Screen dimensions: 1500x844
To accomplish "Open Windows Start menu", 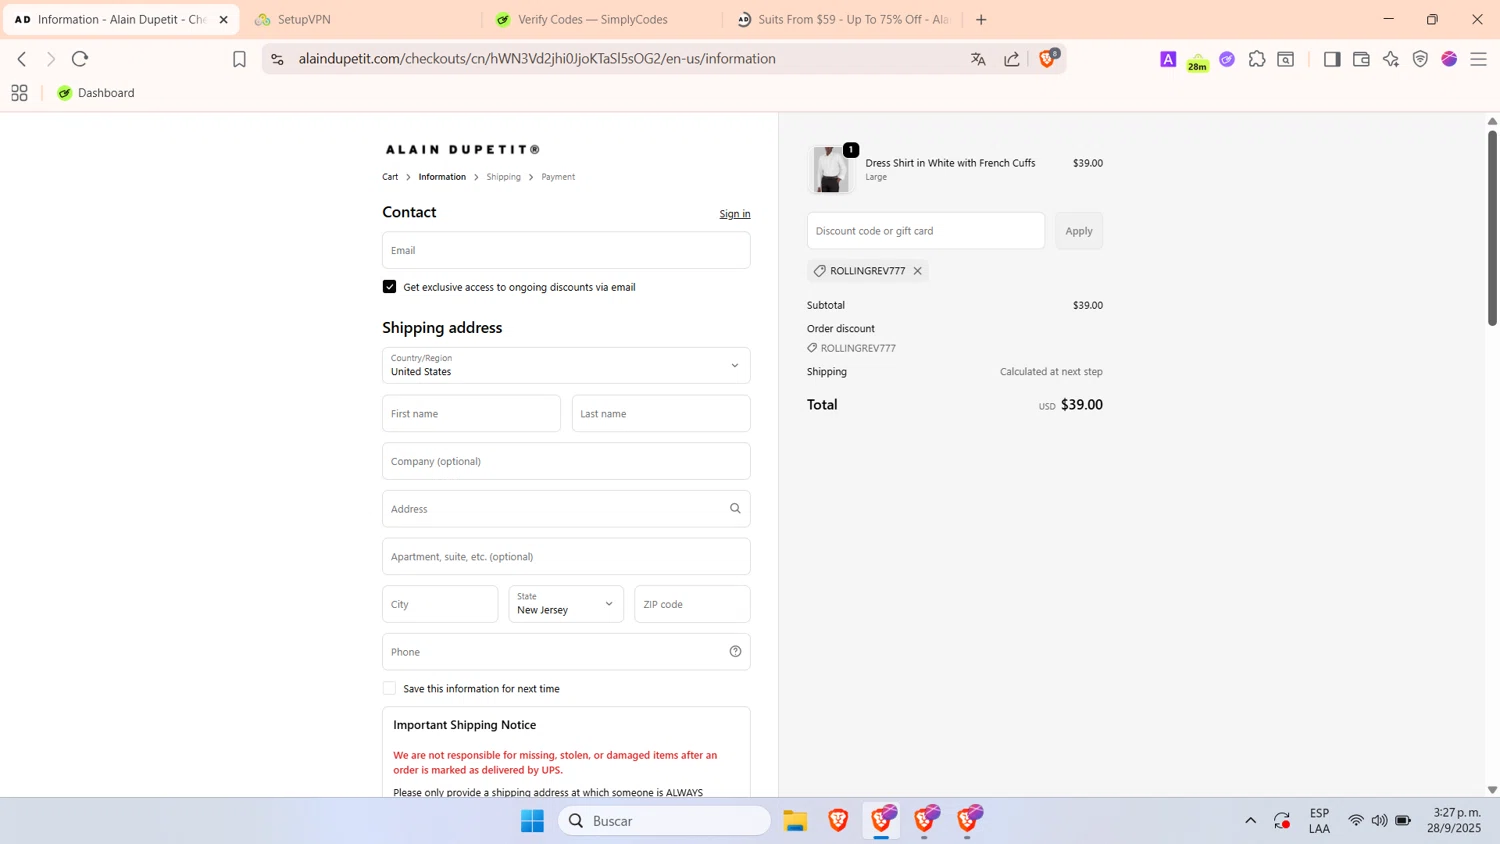I will [x=532, y=821].
